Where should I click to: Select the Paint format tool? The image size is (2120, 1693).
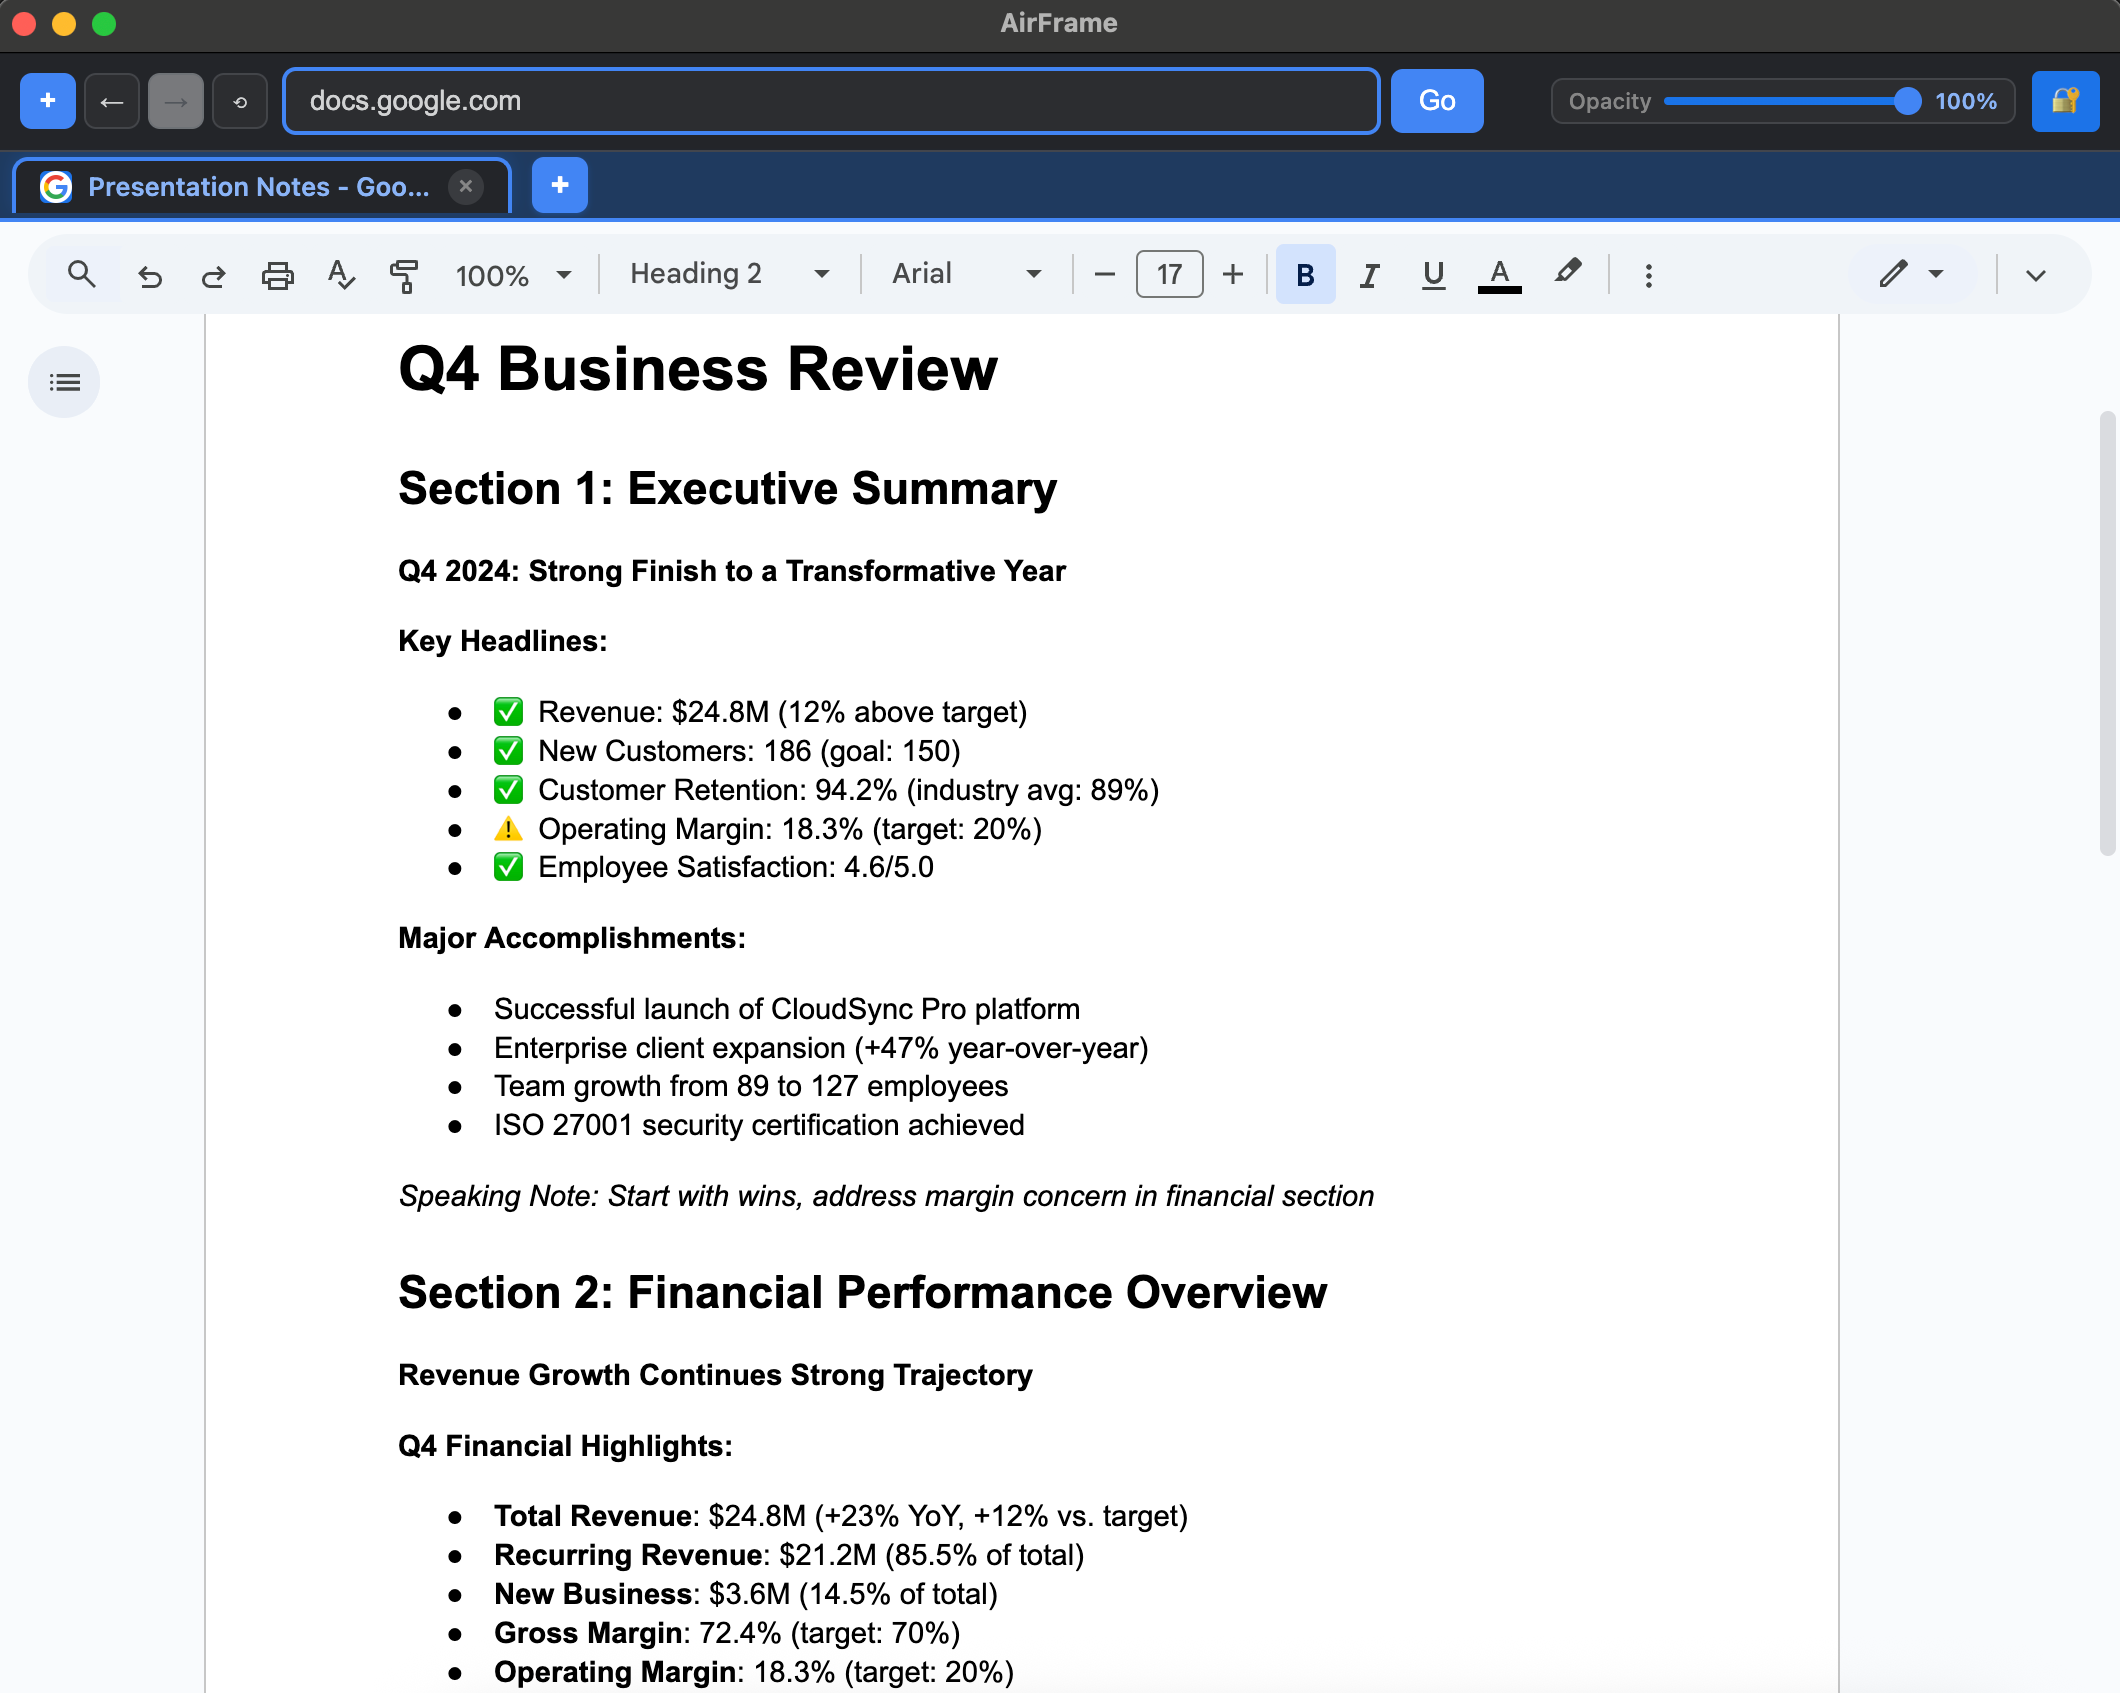click(x=405, y=273)
